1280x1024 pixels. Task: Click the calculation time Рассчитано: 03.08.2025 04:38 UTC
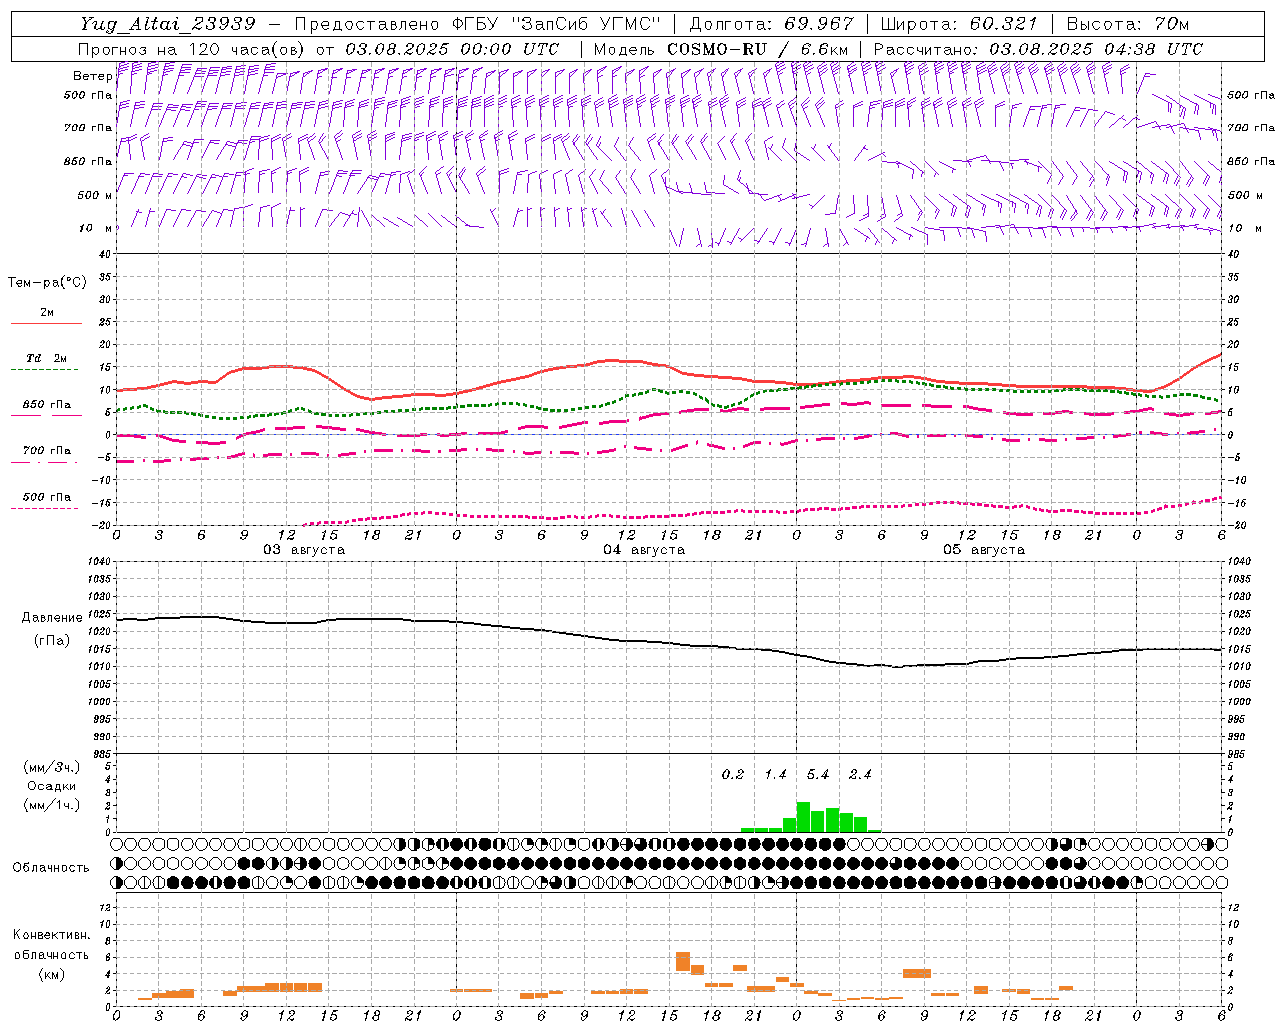pyautogui.click(x=1038, y=49)
